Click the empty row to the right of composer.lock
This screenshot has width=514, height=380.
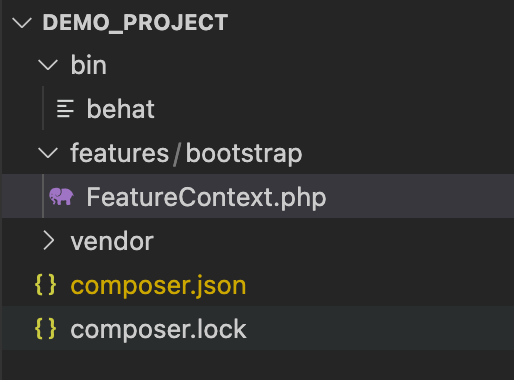[380, 329]
